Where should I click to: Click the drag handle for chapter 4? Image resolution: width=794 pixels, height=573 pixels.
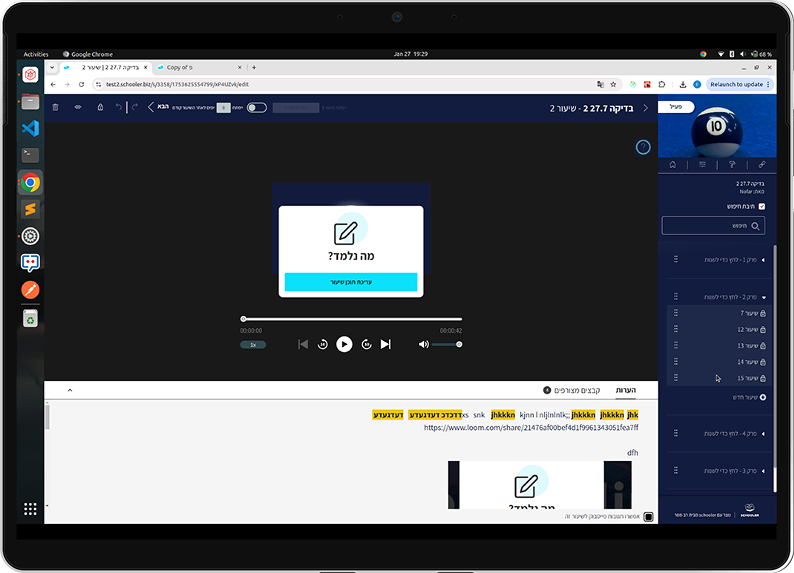point(676,433)
